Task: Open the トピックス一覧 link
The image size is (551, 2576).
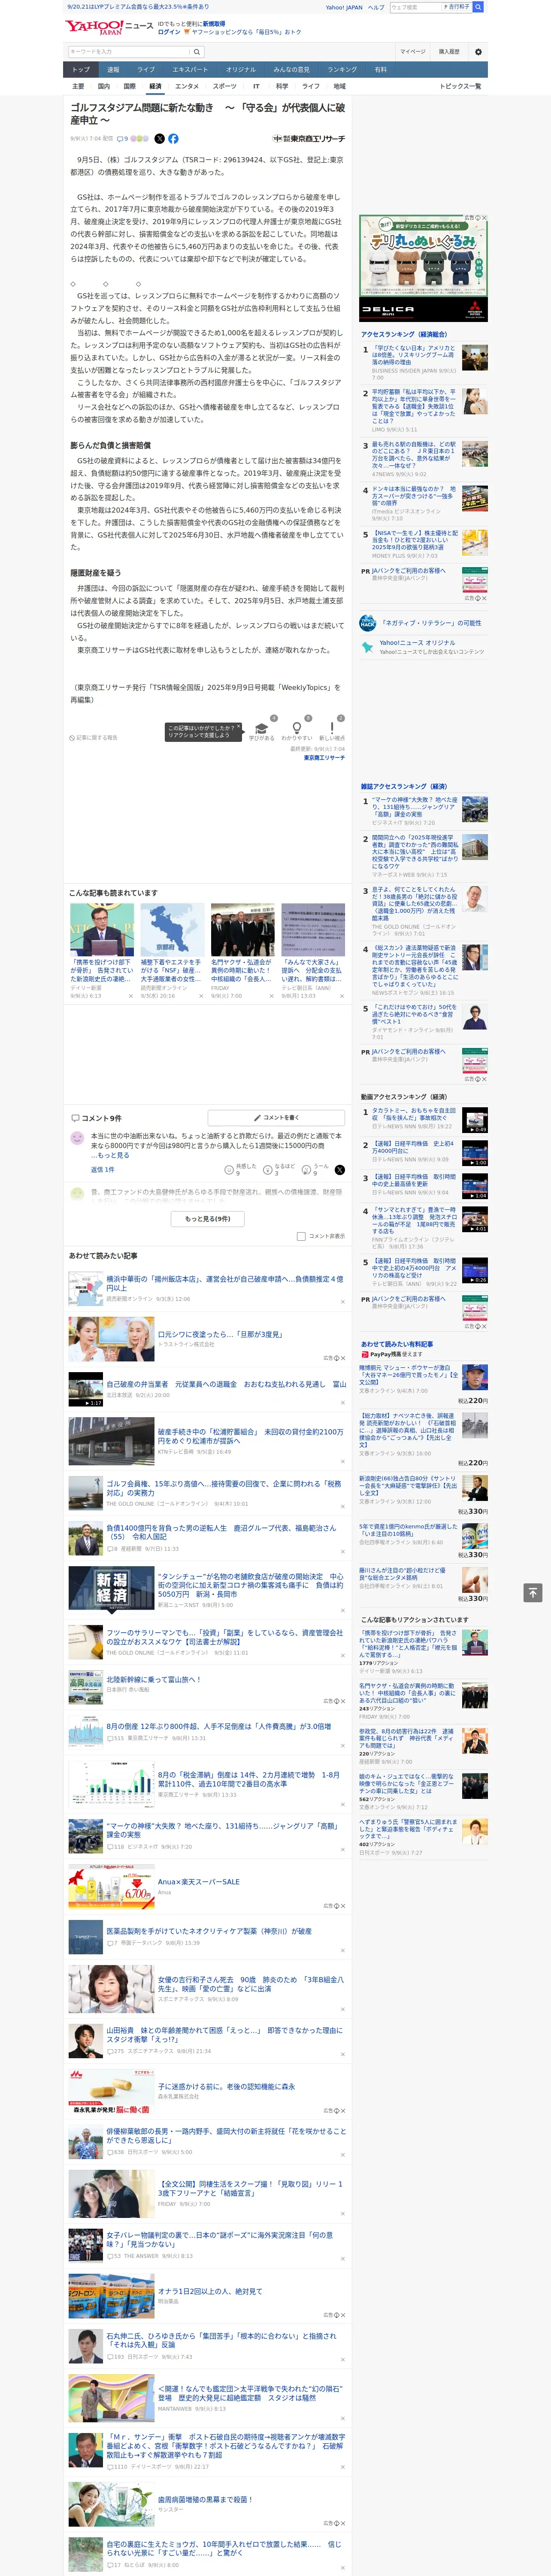Action: pyautogui.click(x=461, y=86)
